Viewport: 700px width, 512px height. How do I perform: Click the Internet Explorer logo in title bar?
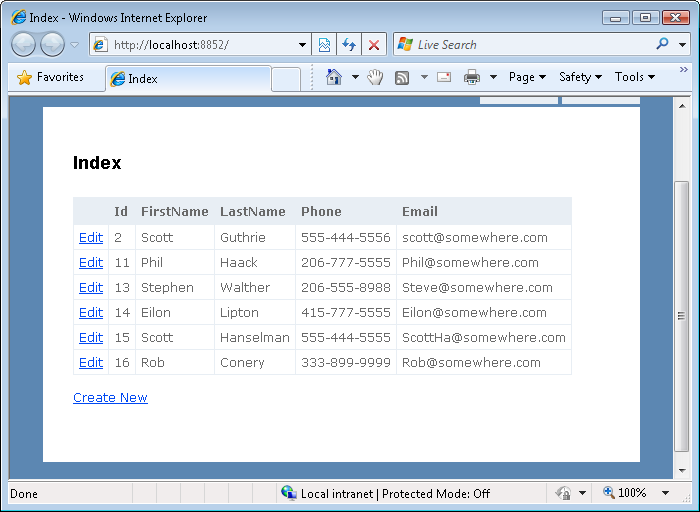(x=18, y=18)
